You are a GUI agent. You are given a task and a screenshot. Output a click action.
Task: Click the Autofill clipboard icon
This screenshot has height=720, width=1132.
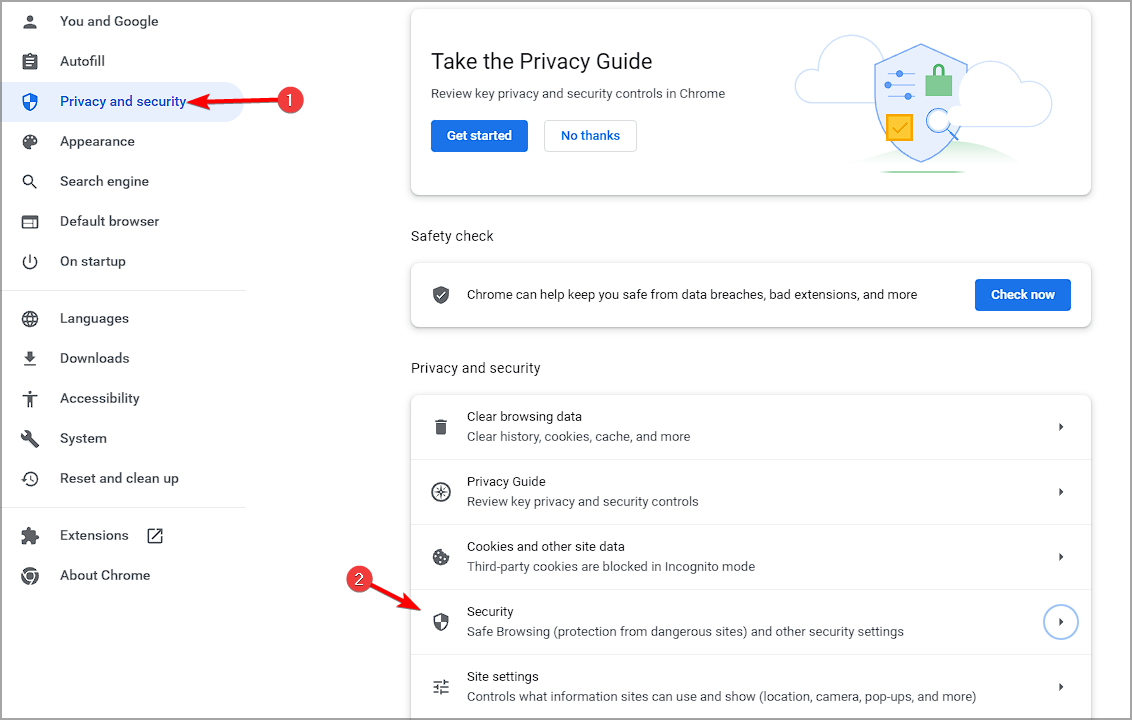30,61
